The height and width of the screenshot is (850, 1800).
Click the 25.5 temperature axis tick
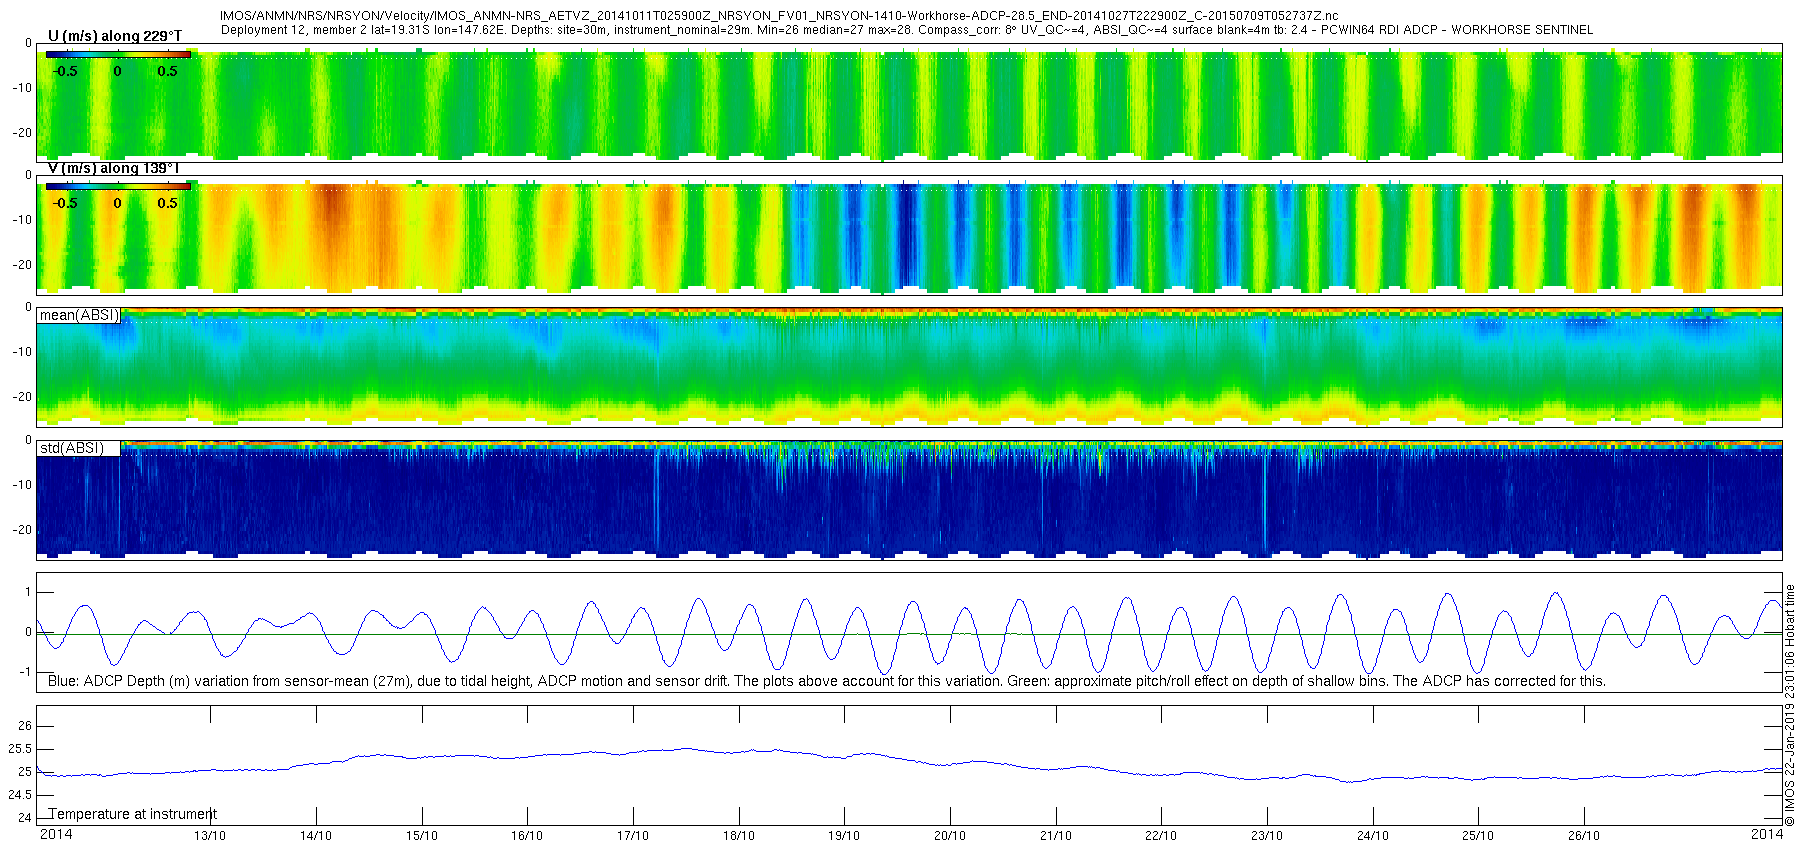[x=19, y=749]
